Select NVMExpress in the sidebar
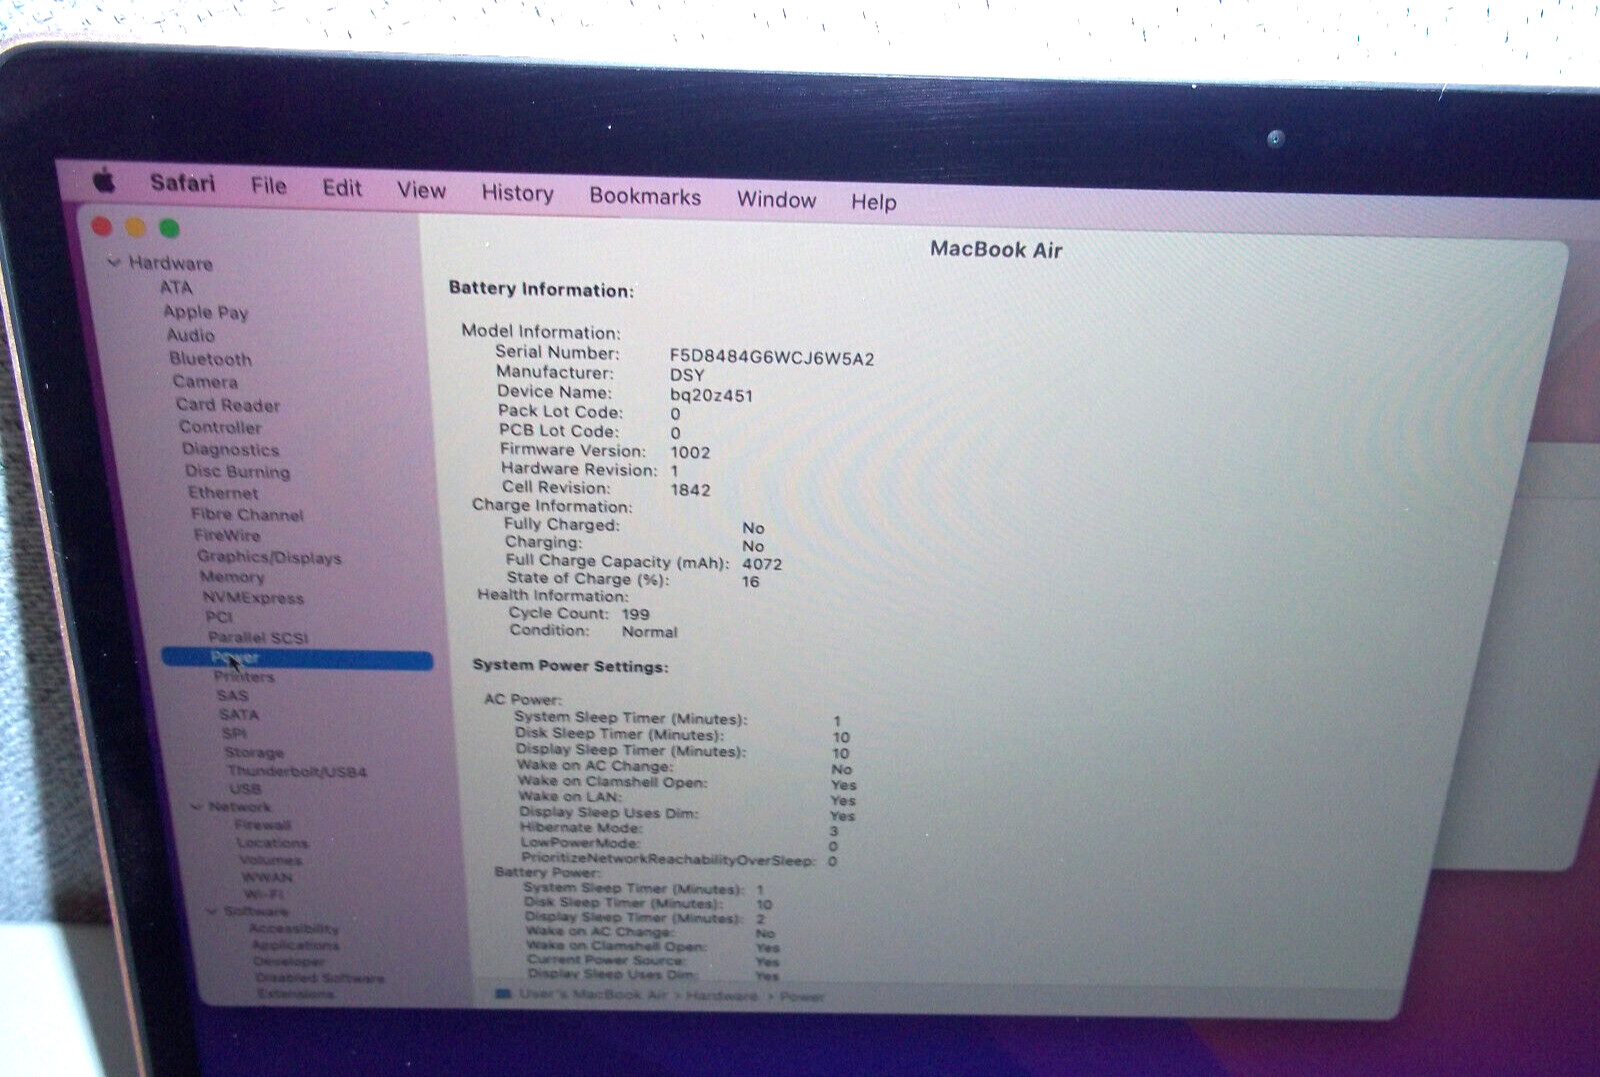The height and width of the screenshot is (1077, 1600). point(253,598)
